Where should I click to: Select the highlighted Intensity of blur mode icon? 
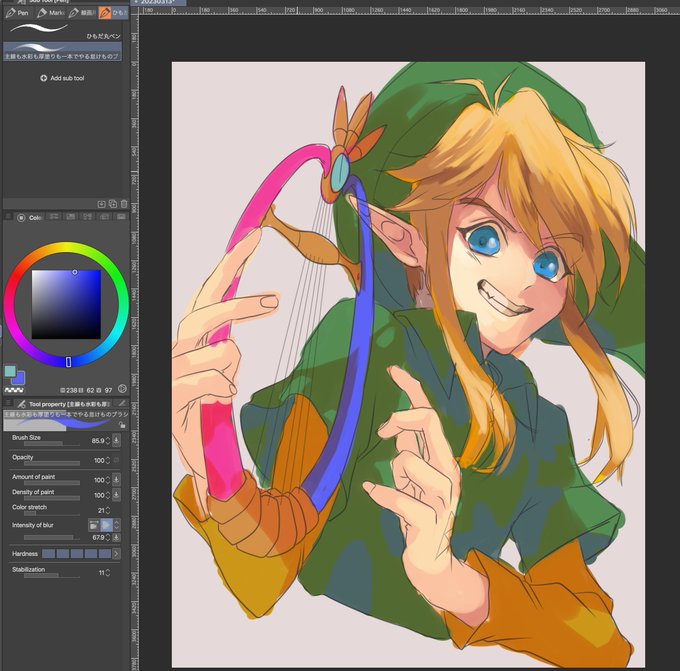coord(106,525)
